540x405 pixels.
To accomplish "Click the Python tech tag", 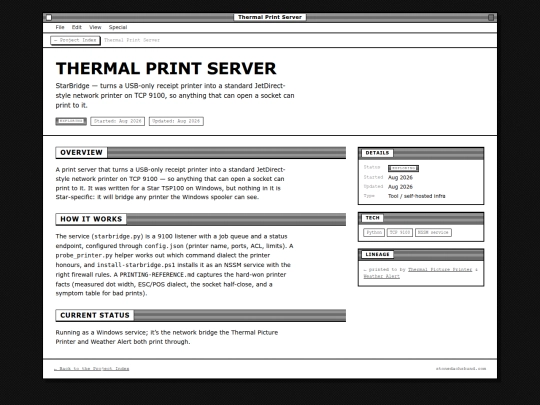I will pyautogui.click(x=374, y=232).
